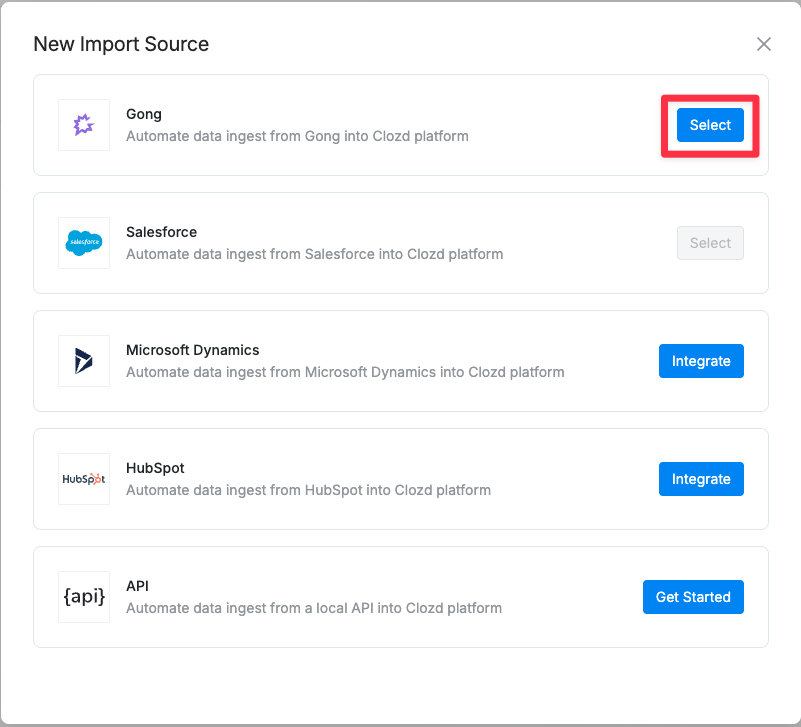Click the Microsoft Dynamics logo icon
This screenshot has width=801, height=727.
(83, 361)
